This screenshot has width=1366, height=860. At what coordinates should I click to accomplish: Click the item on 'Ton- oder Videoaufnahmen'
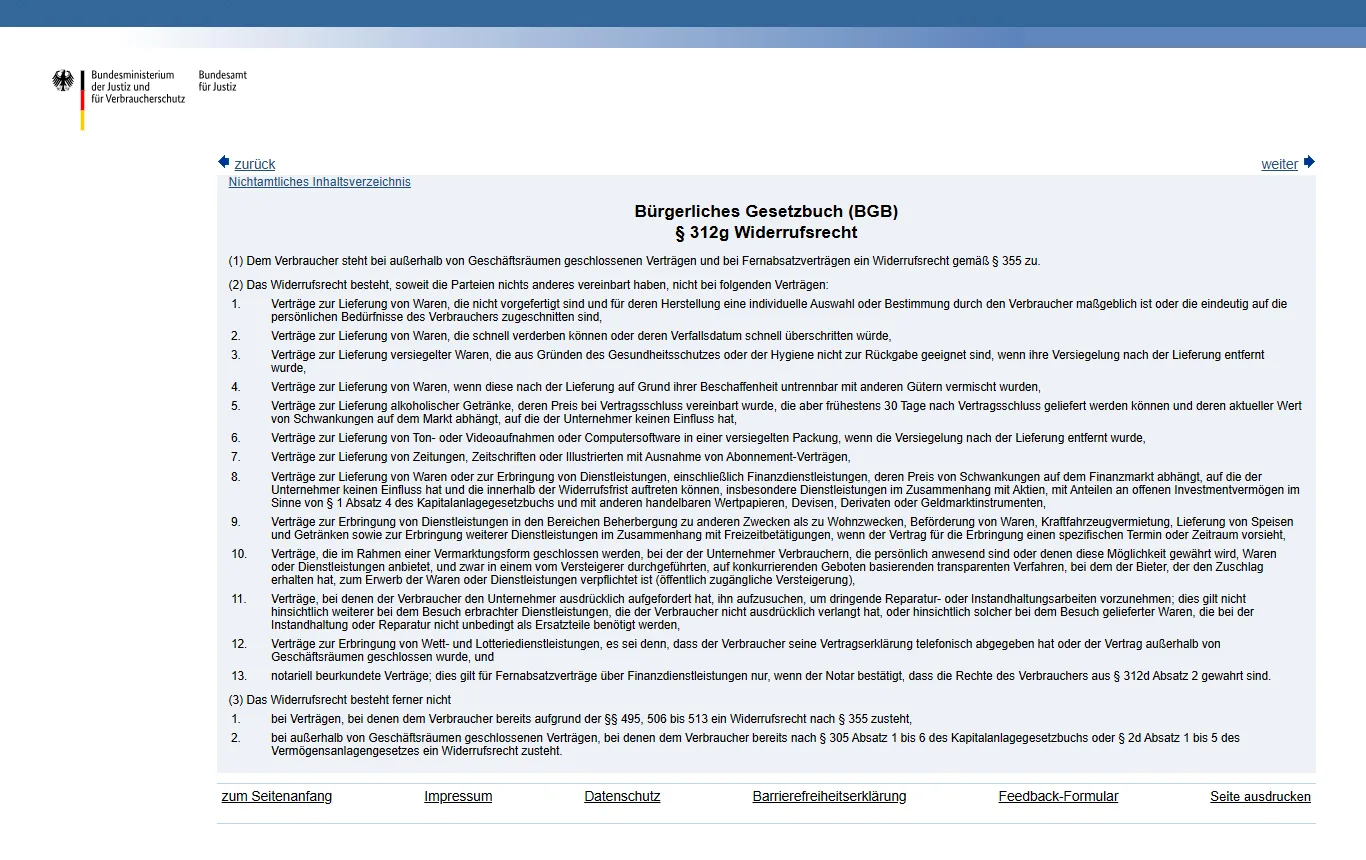coord(708,438)
